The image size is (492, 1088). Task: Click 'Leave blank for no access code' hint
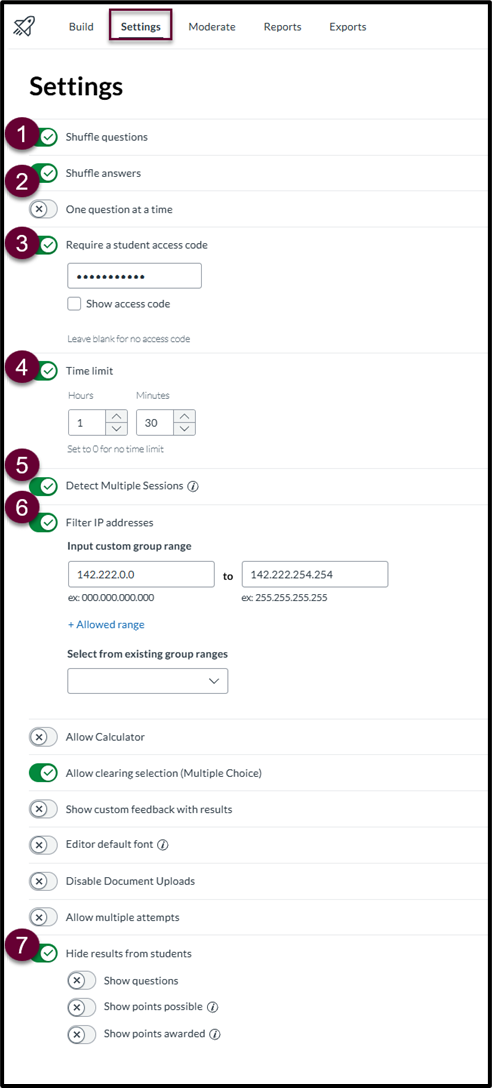[x=128, y=339]
